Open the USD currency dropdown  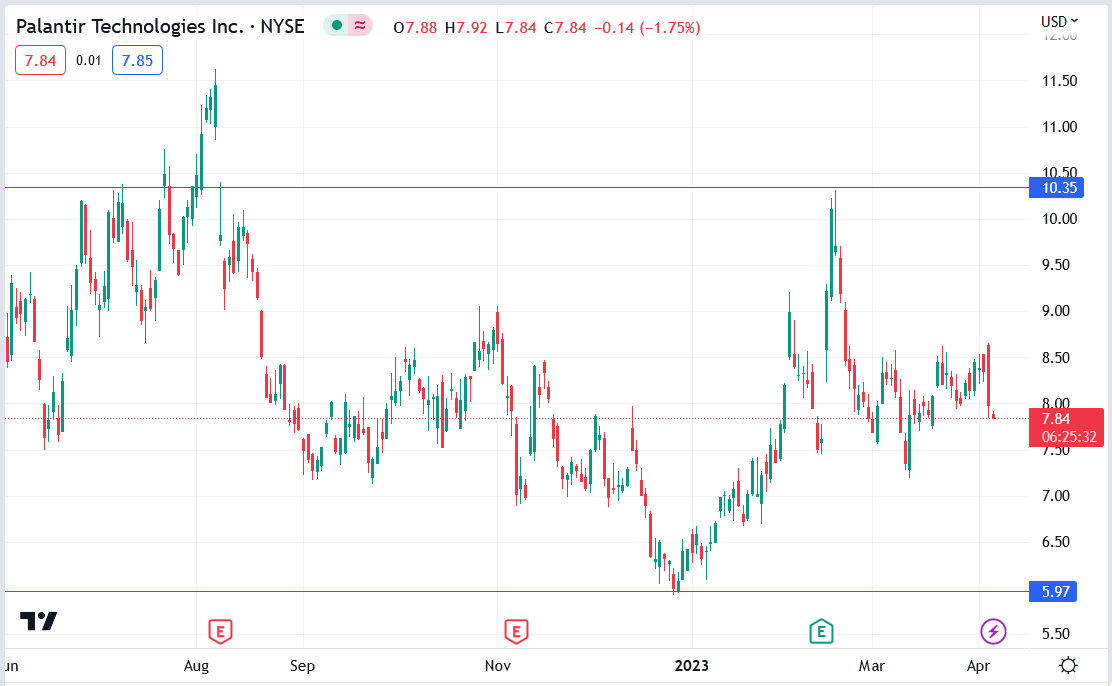pos(1060,21)
